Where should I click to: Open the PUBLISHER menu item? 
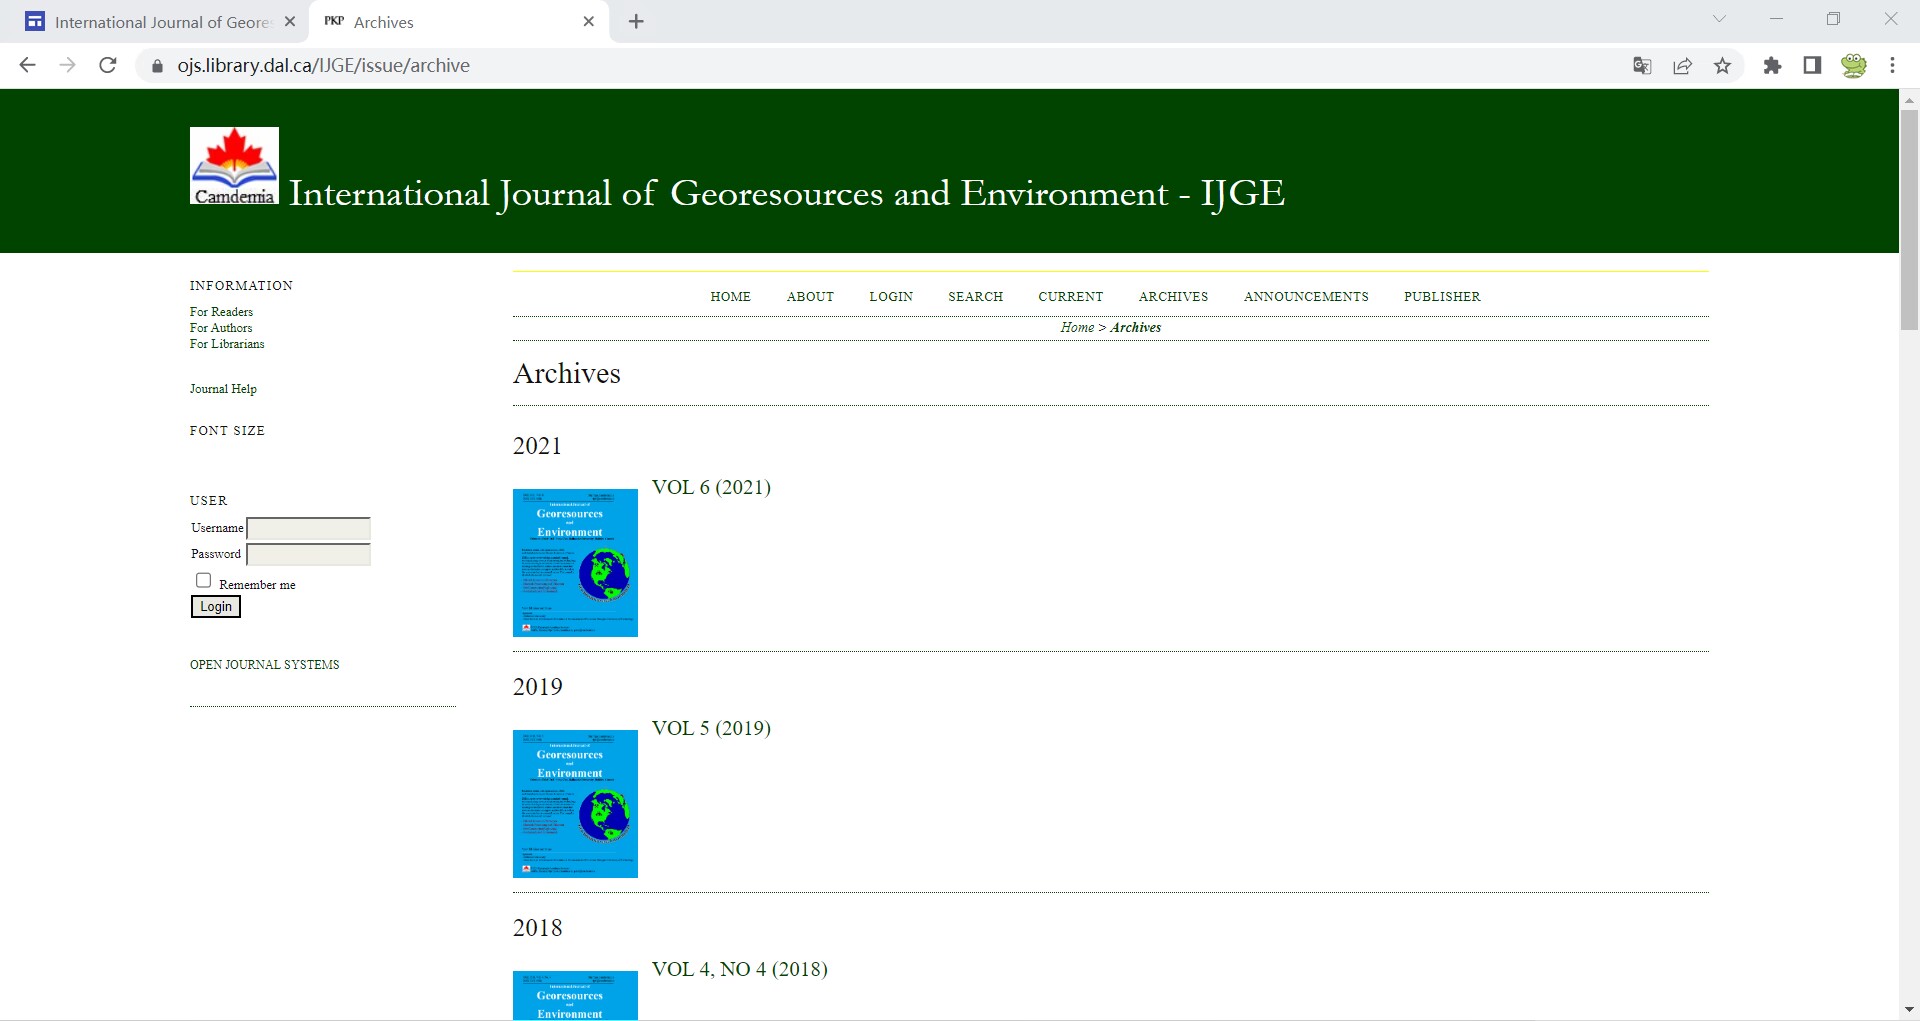click(x=1442, y=297)
